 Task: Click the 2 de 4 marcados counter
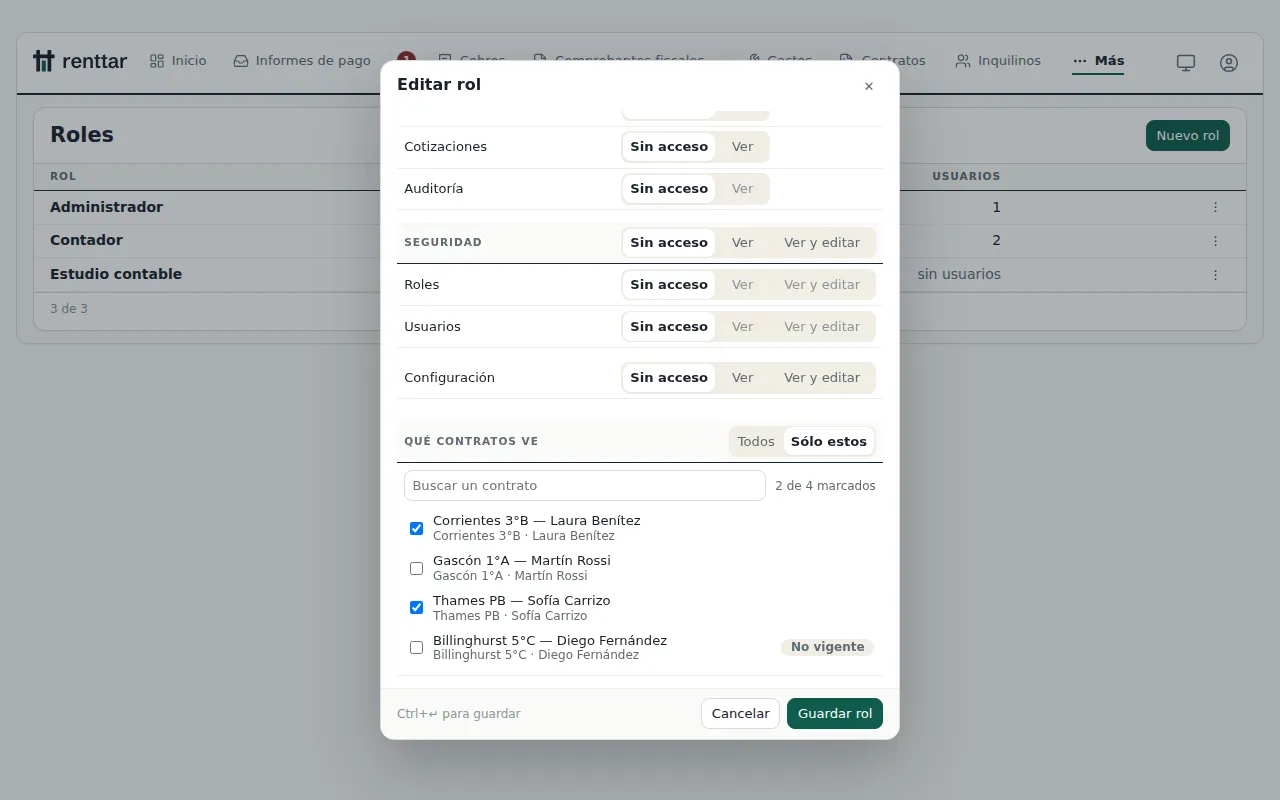tap(825, 486)
